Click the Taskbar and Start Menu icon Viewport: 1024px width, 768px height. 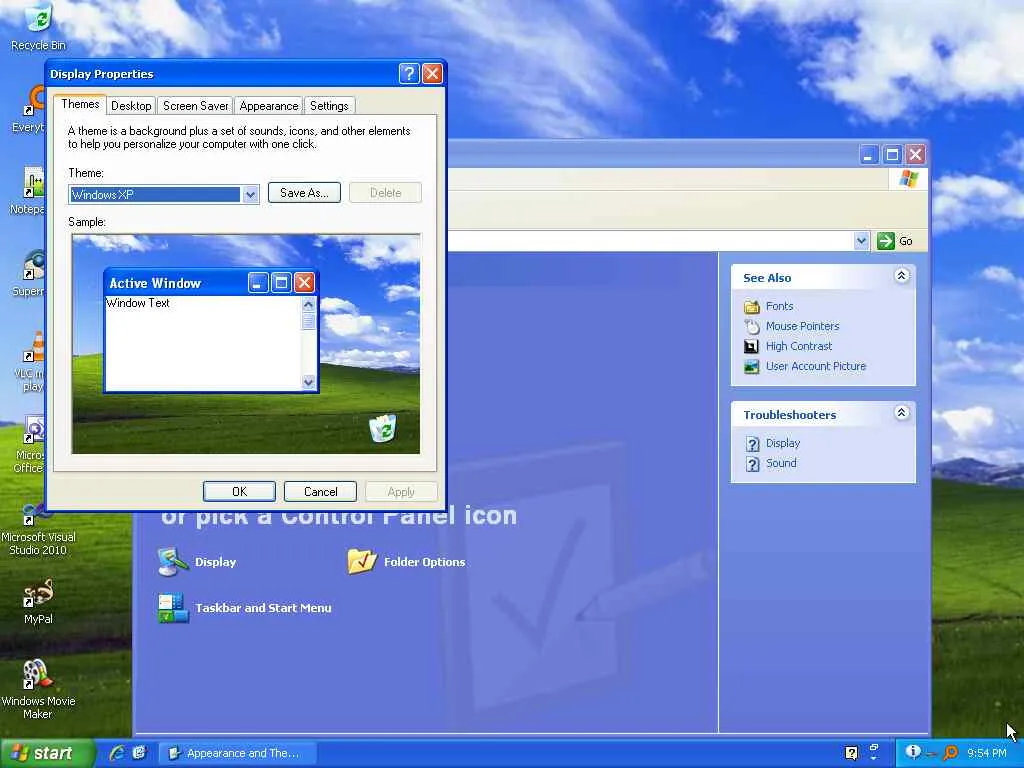click(x=173, y=608)
